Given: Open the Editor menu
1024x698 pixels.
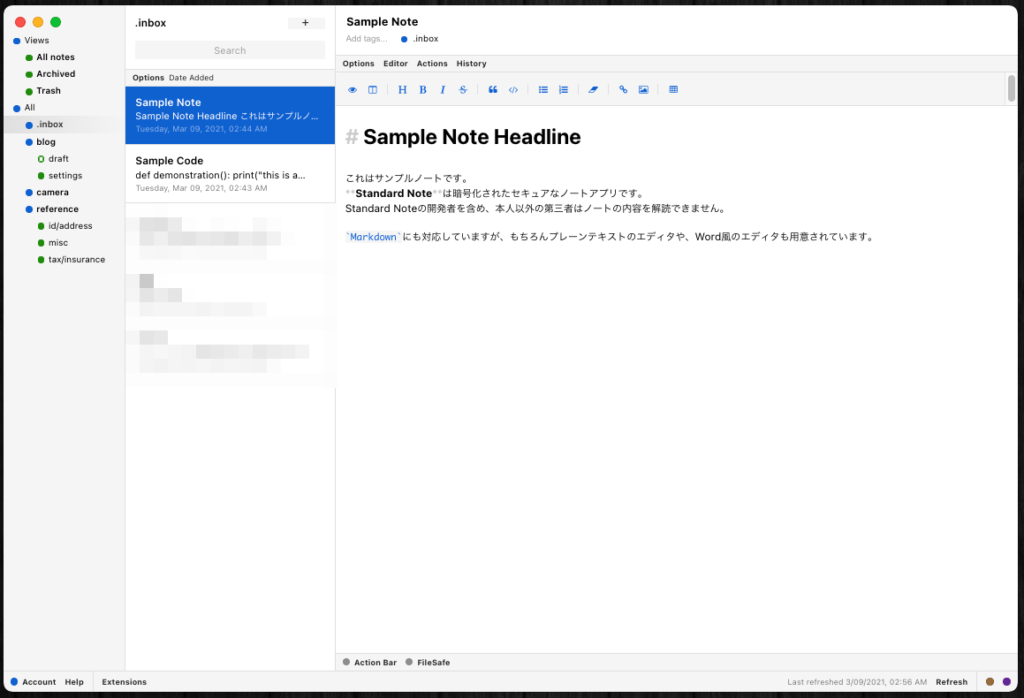Looking at the screenshot, I should tap(395, 63).
